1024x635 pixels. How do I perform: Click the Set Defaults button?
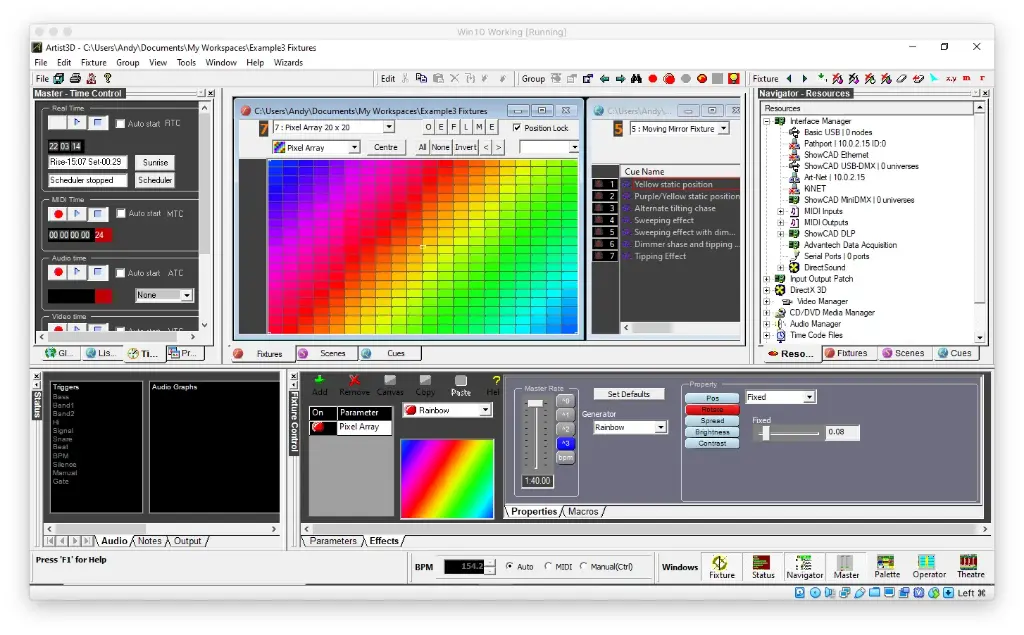(628, 394)
